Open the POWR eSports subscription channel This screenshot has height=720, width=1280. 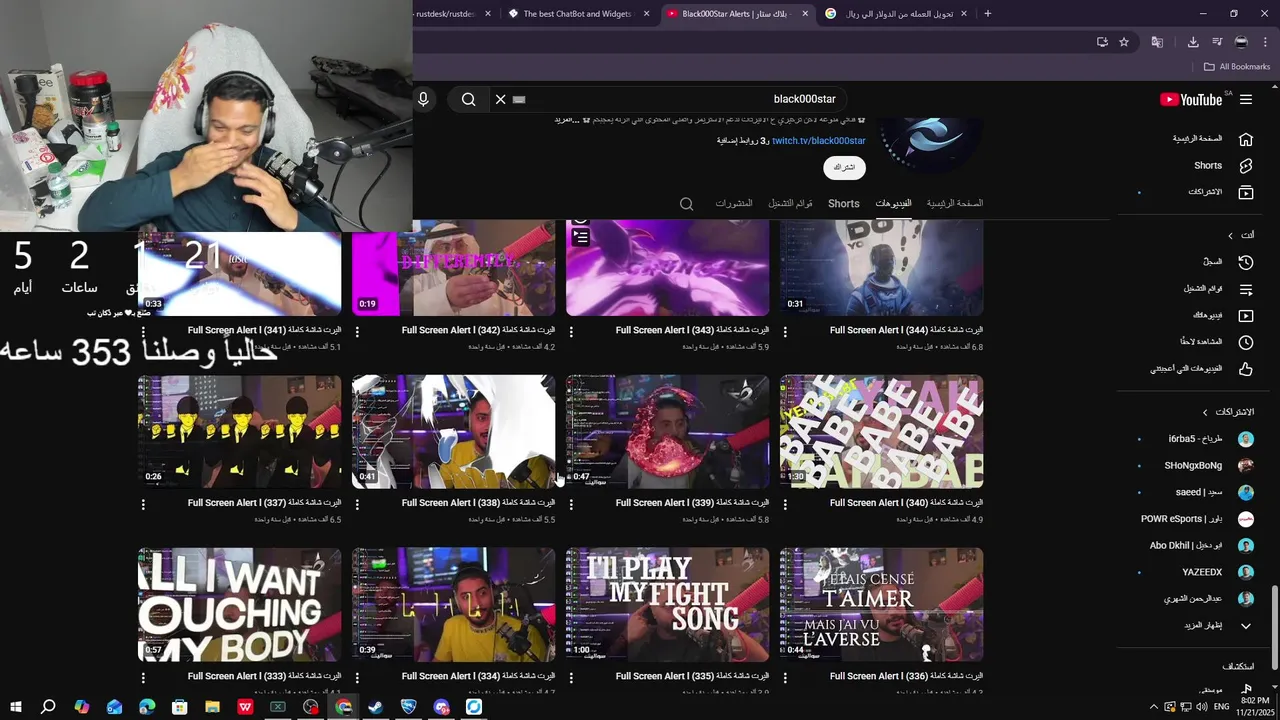point(1196,519)
